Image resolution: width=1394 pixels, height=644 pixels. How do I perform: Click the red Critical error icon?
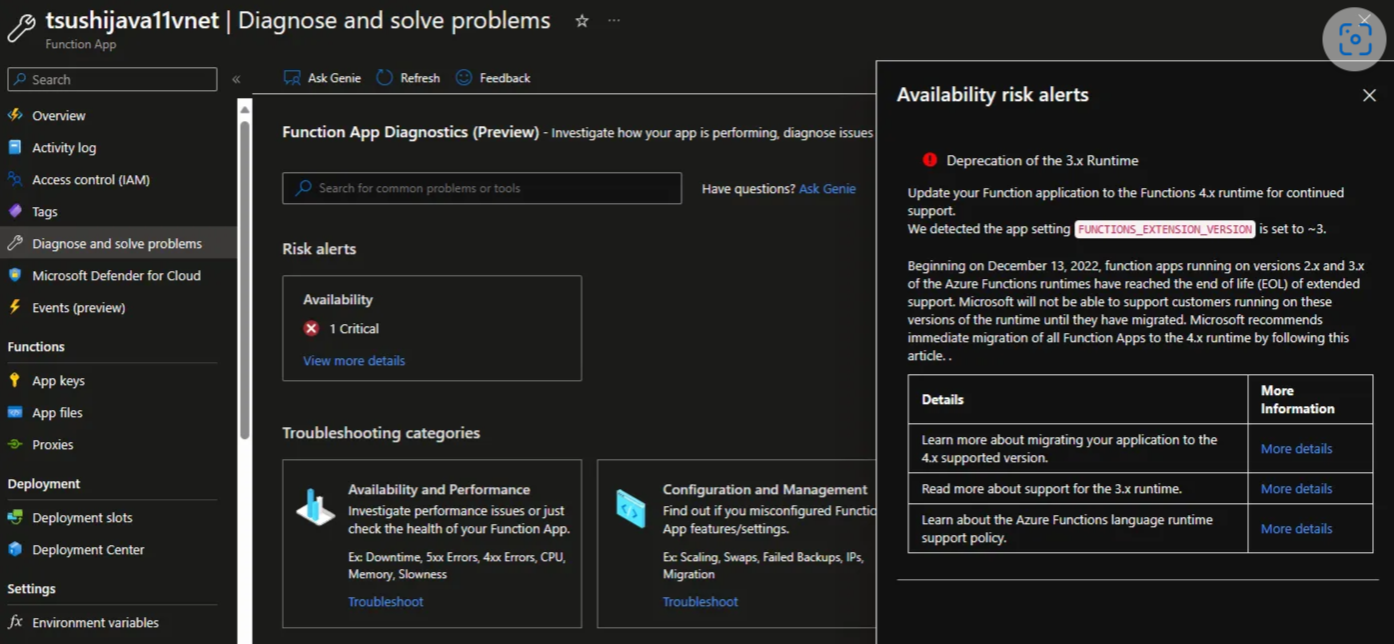click(x=311, y=328)
